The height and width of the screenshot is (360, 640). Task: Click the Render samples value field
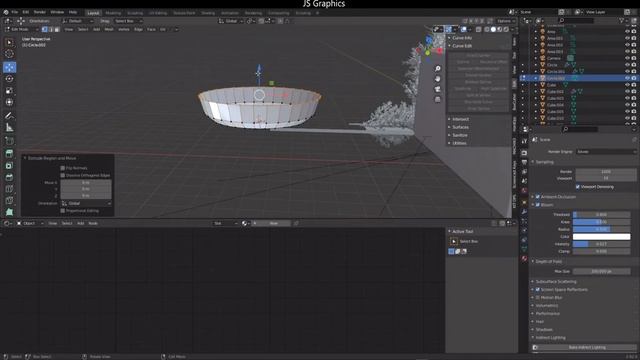point(606,171)
